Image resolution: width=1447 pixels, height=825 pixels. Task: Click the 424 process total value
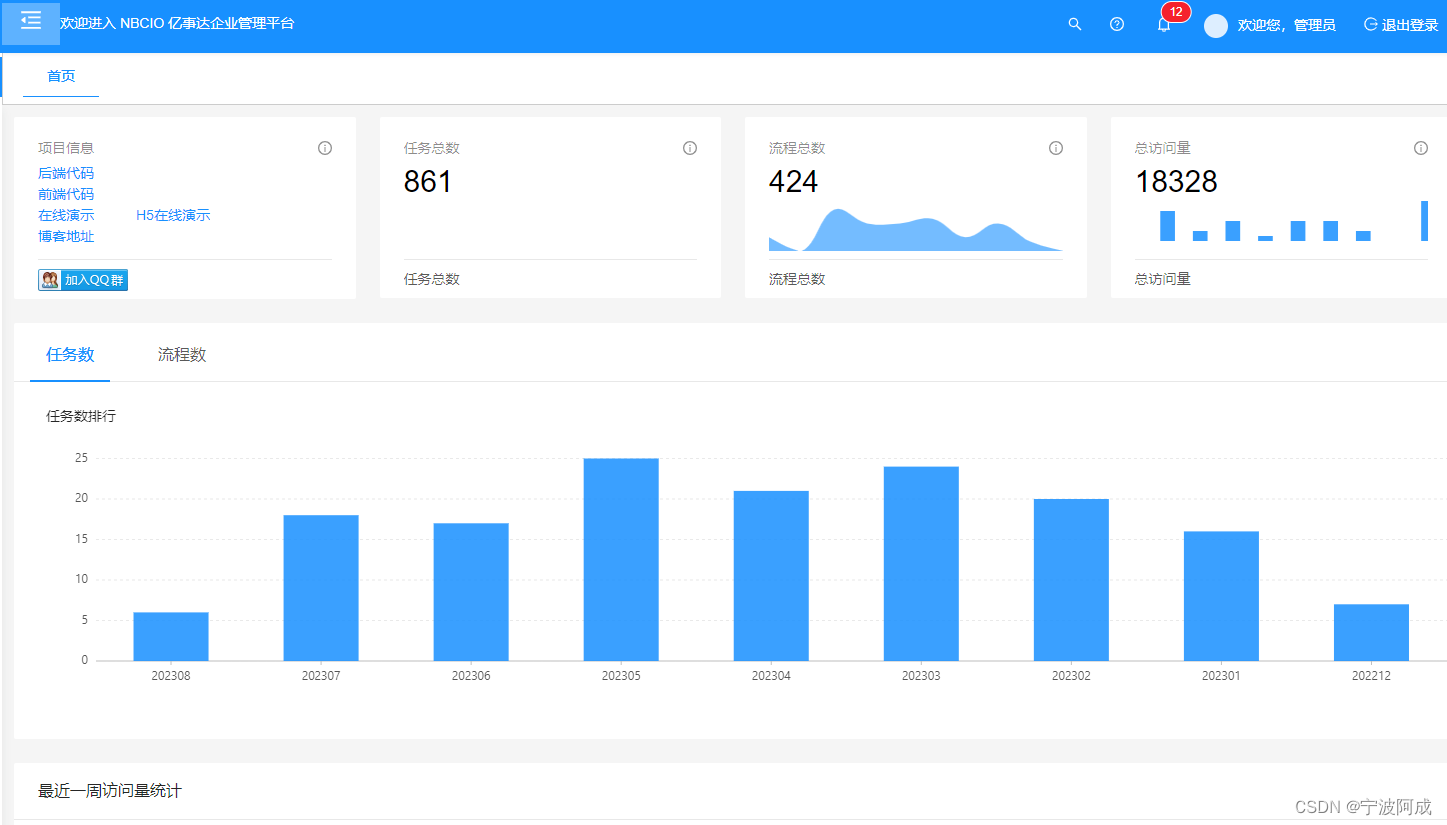click(x=794, y=182)
